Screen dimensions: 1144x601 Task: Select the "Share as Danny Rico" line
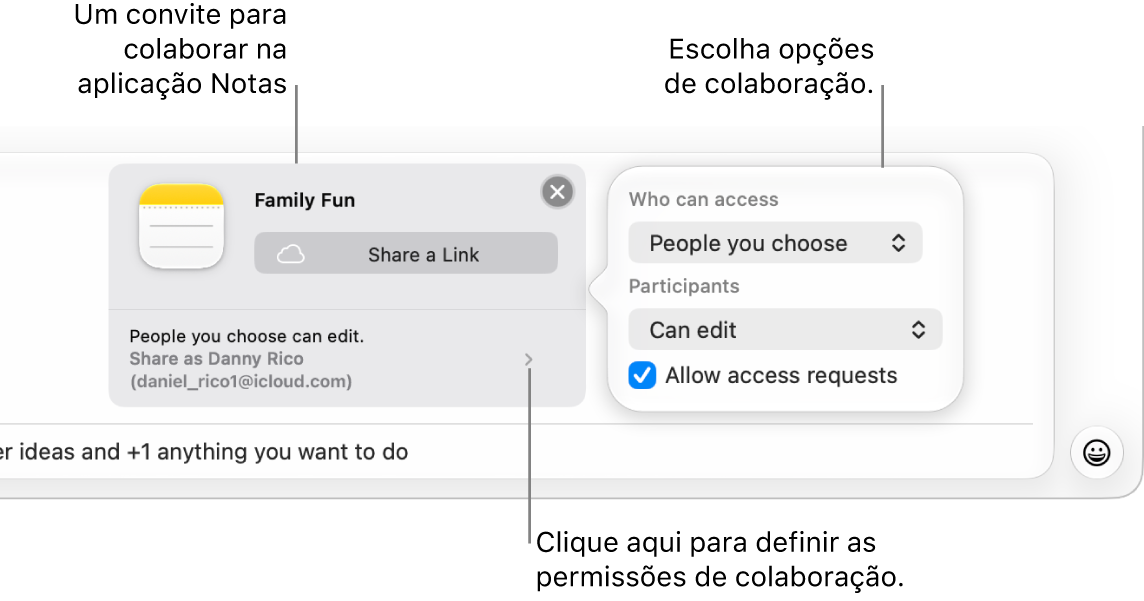point(216,359)
